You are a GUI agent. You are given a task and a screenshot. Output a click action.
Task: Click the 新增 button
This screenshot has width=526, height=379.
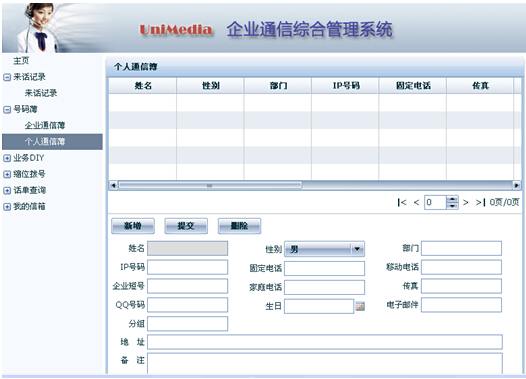(x=133, y=226)
